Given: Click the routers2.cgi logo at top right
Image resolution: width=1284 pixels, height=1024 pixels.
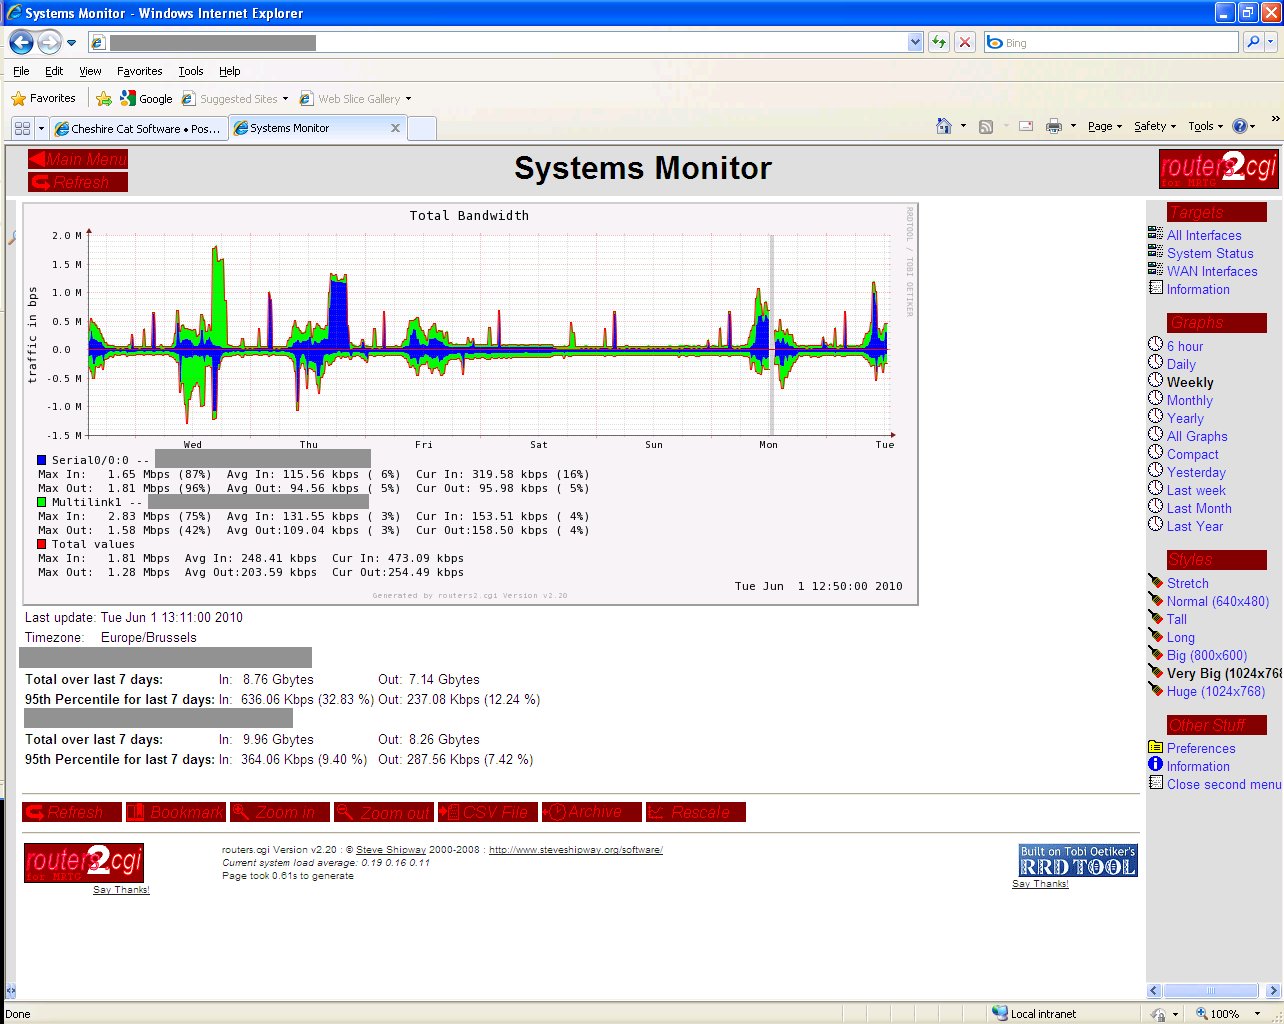Looking at the screenshot, I should (1217, 168).
